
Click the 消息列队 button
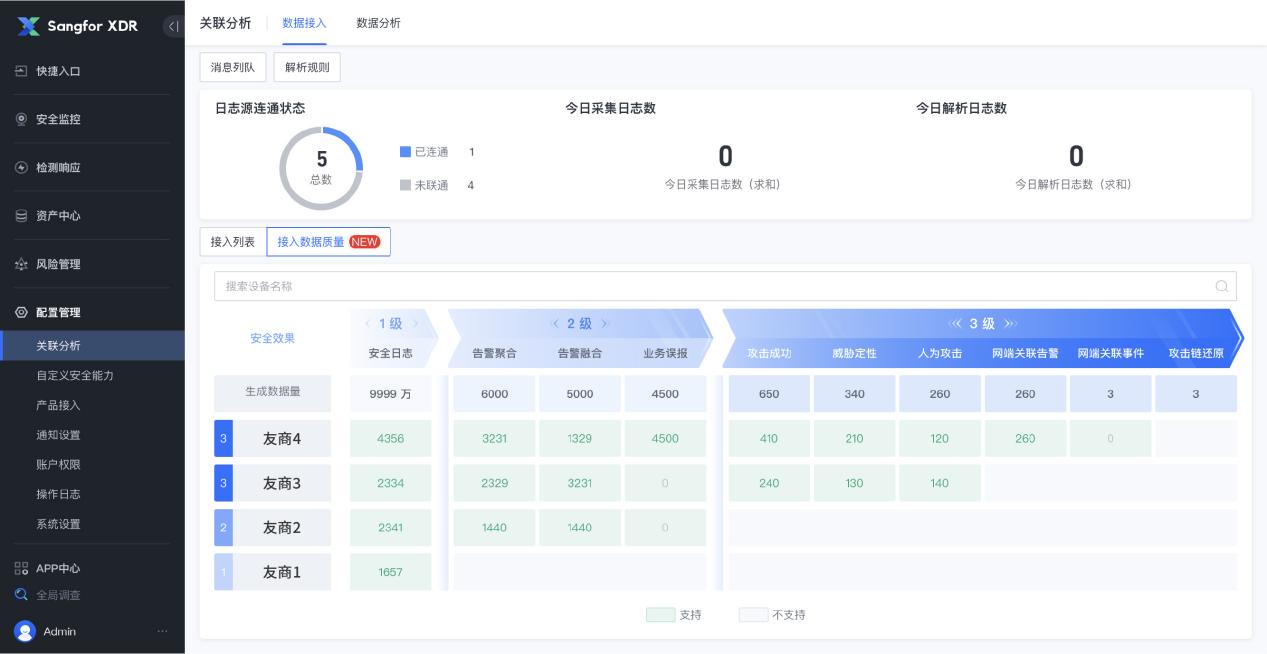coord(232,67)
